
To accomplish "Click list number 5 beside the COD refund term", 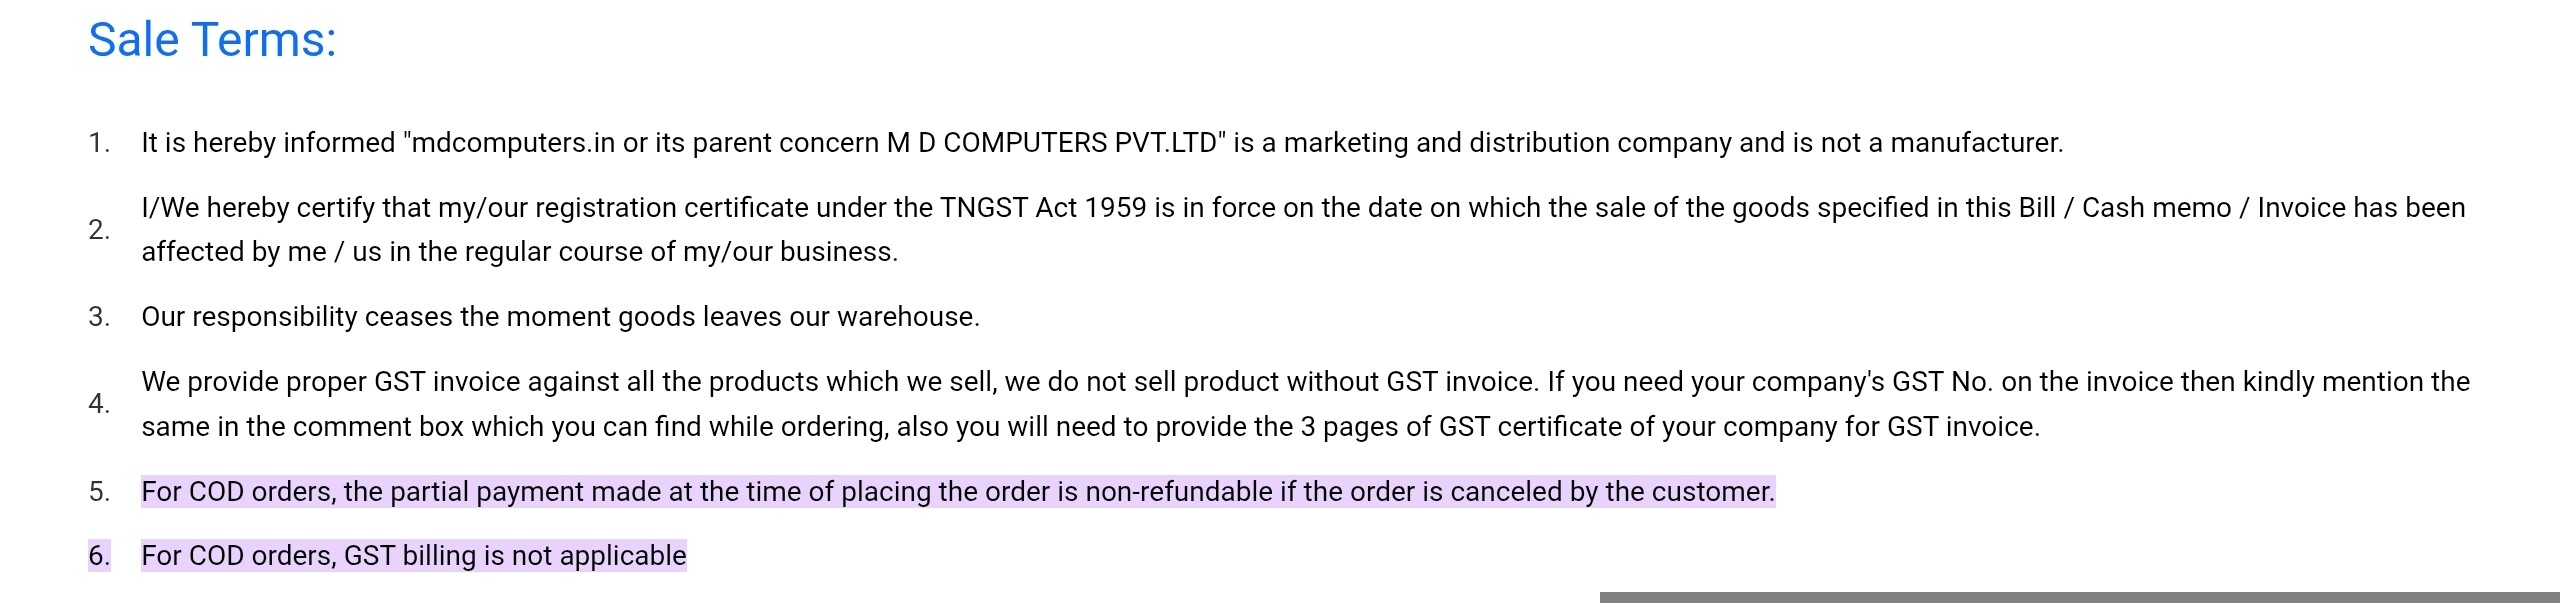I will tap(98, 492).
